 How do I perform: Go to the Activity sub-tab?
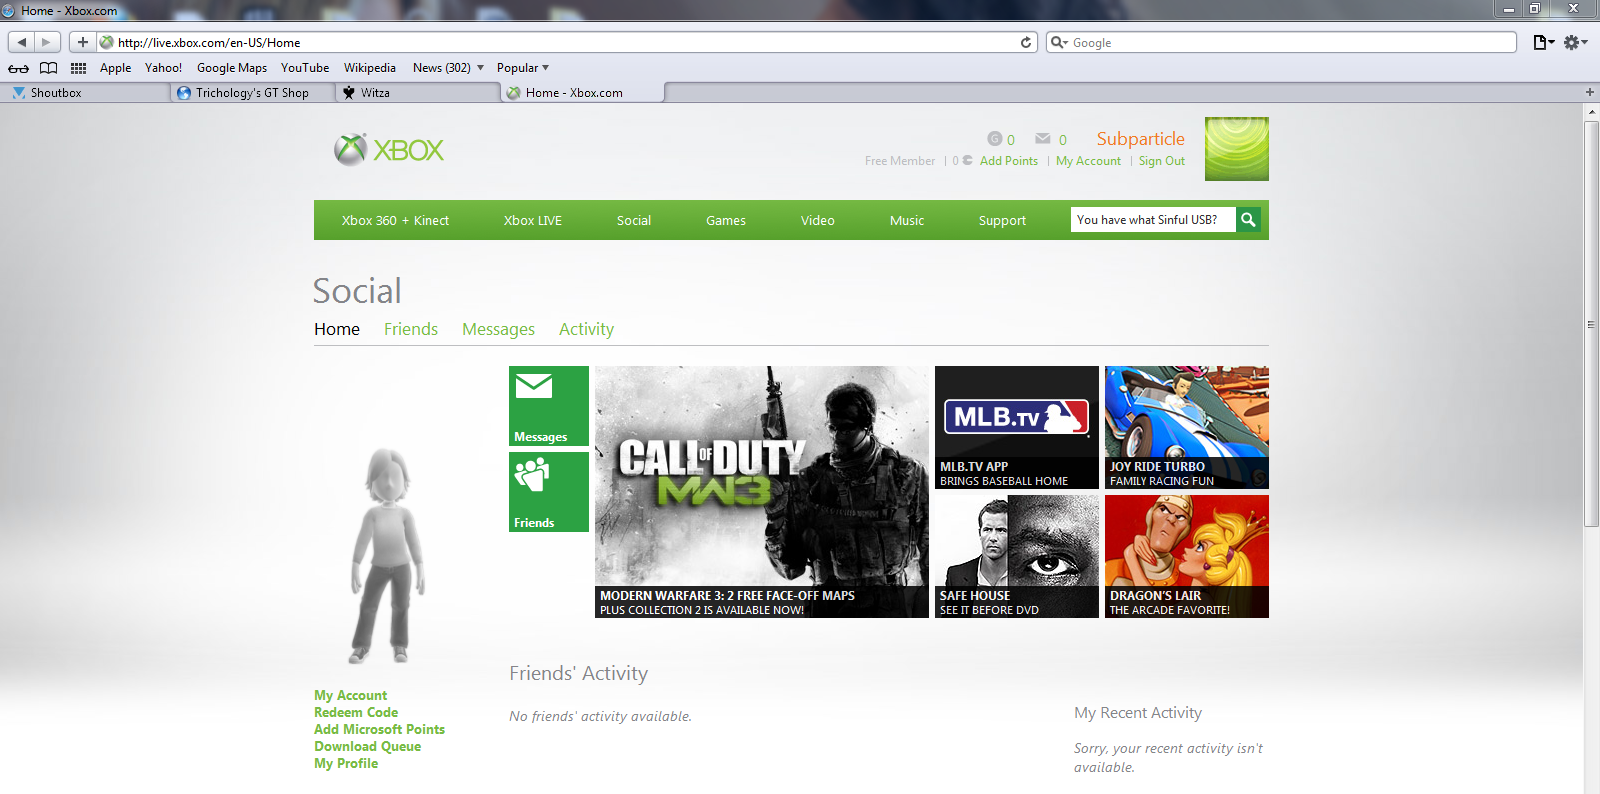coord(586,329)
